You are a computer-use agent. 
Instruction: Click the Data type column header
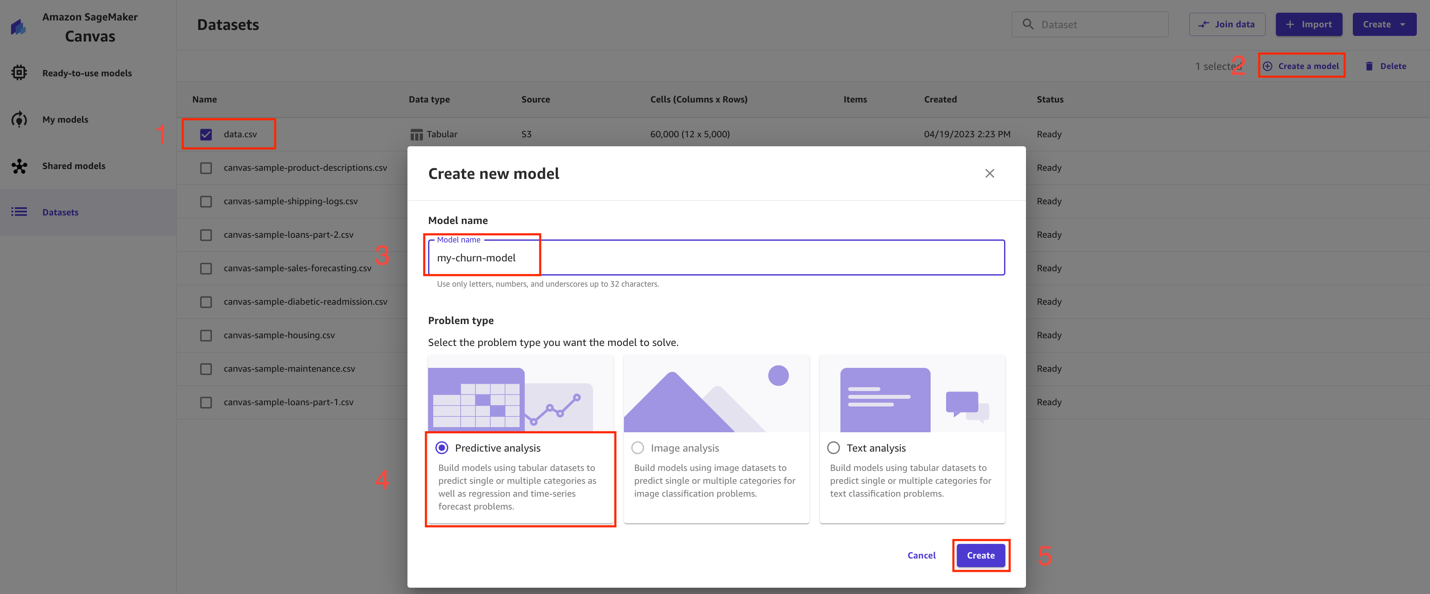pyautogui.click(x=429, y=100)
